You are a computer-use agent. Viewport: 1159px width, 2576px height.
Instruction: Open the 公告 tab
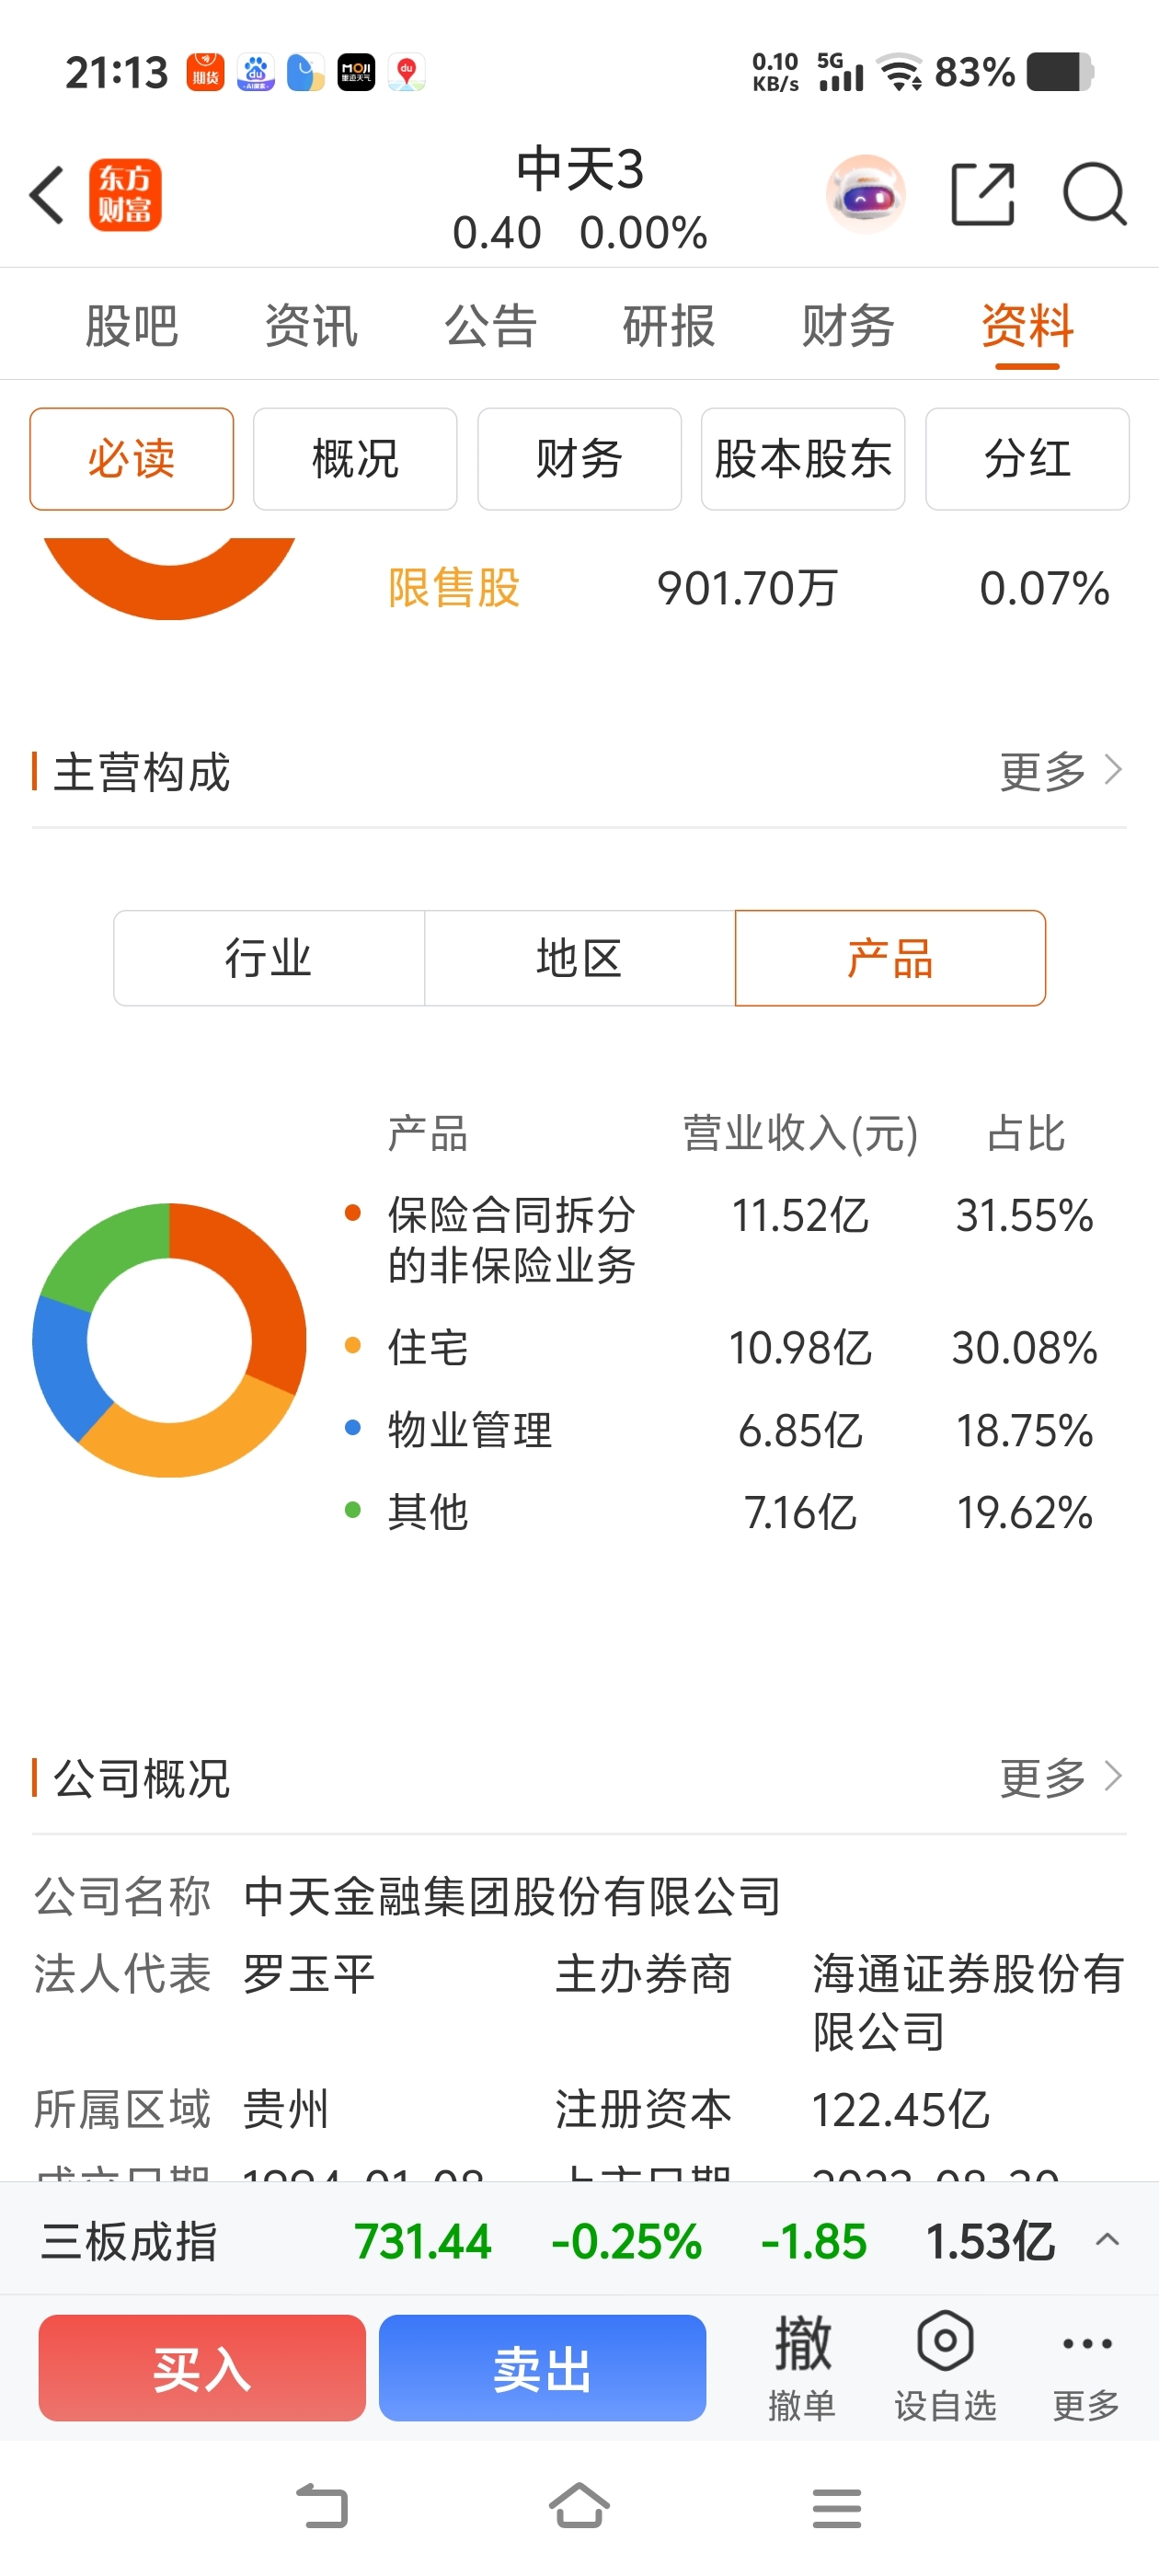(490, 326)
